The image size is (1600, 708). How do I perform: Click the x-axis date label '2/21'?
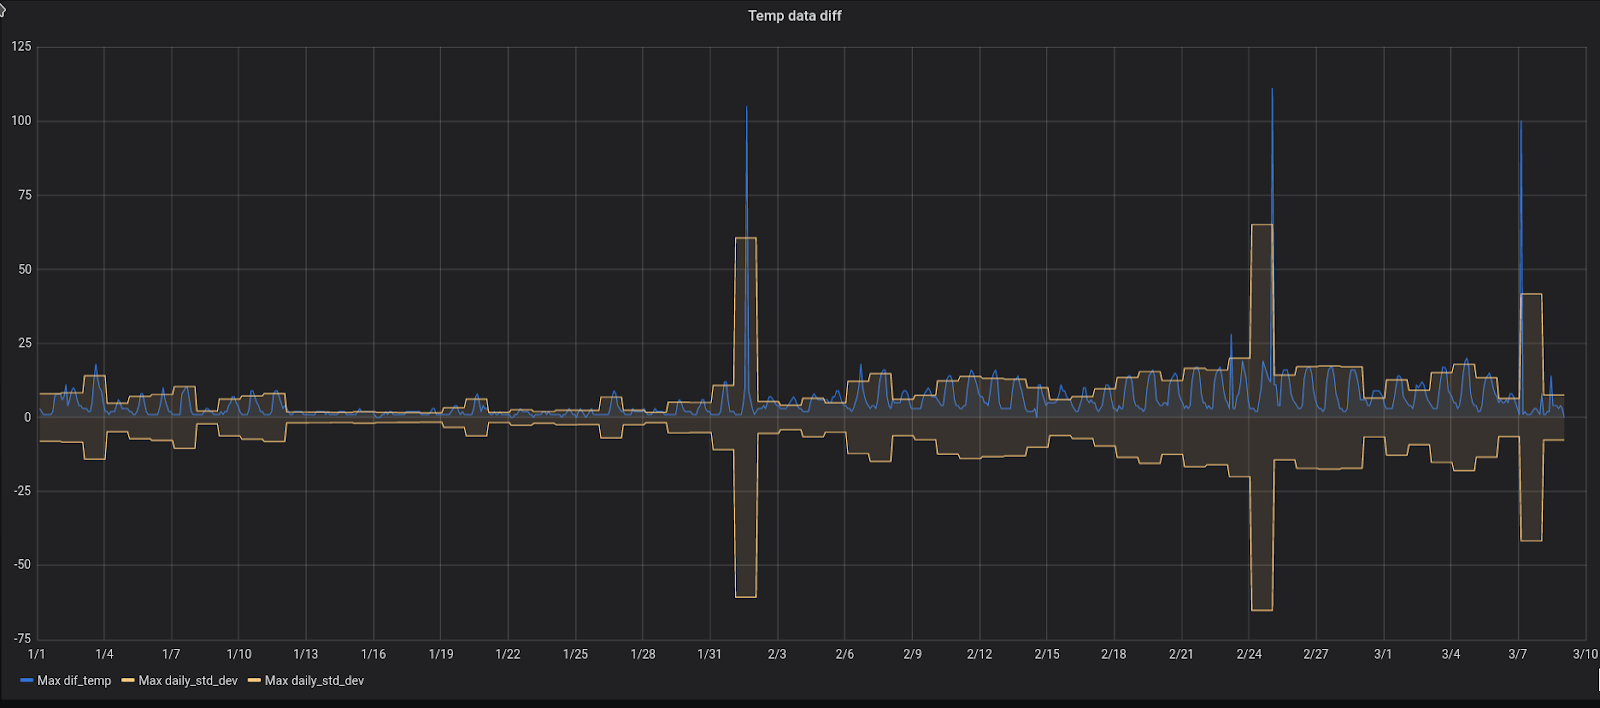[1181, 654]
